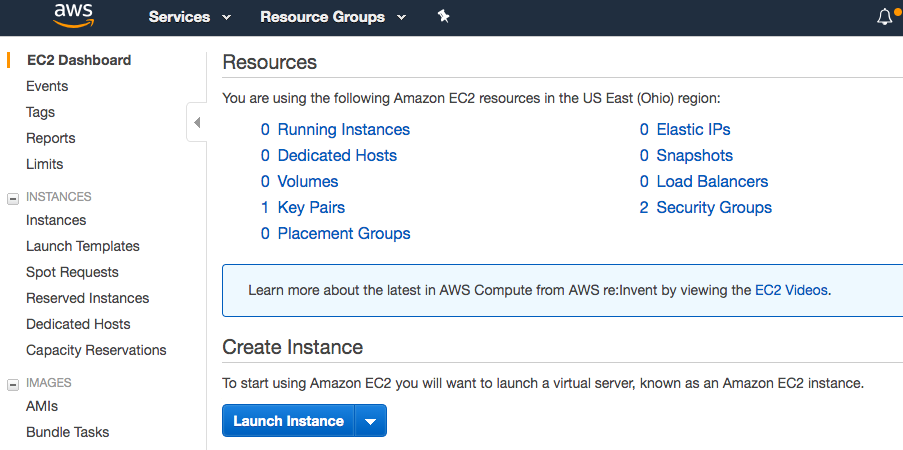903x450 pixels.
Task: Open the Running Instances resource link
Action: [x=343, y=130]
